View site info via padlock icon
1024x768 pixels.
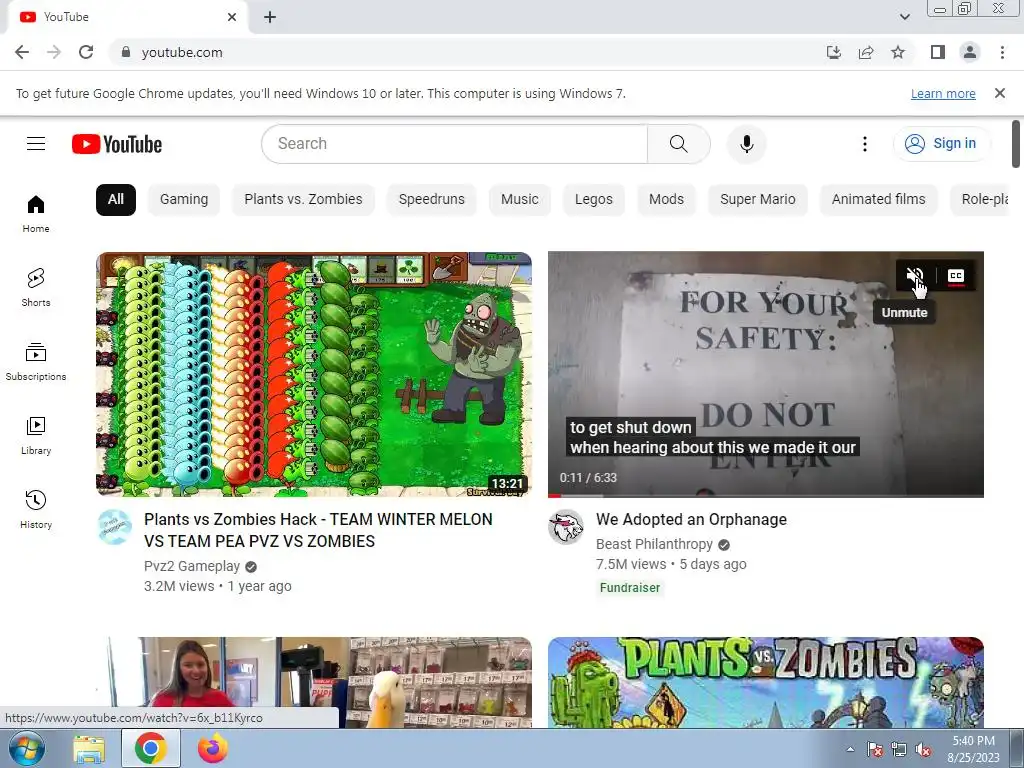coord(126,52)
